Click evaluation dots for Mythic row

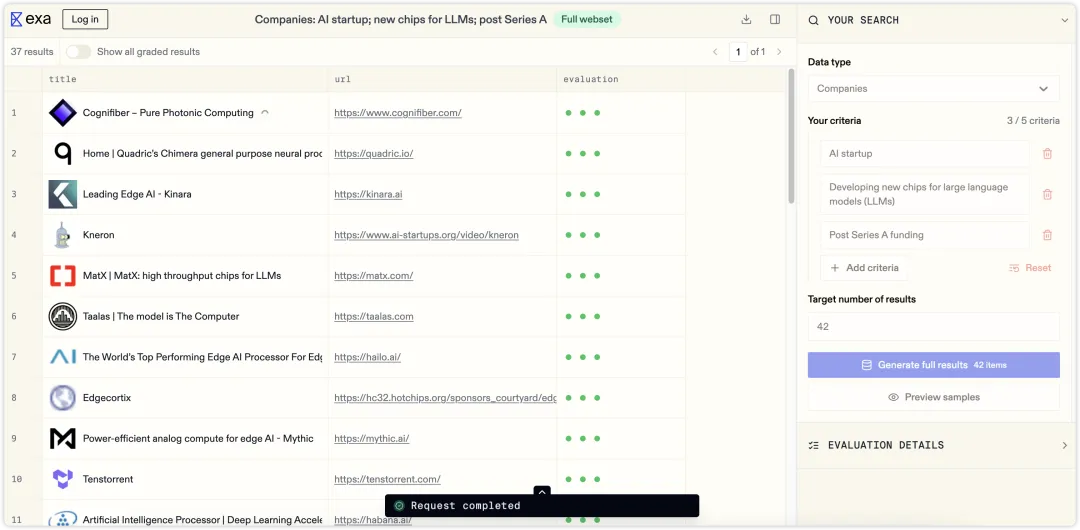tap(583, 438)
